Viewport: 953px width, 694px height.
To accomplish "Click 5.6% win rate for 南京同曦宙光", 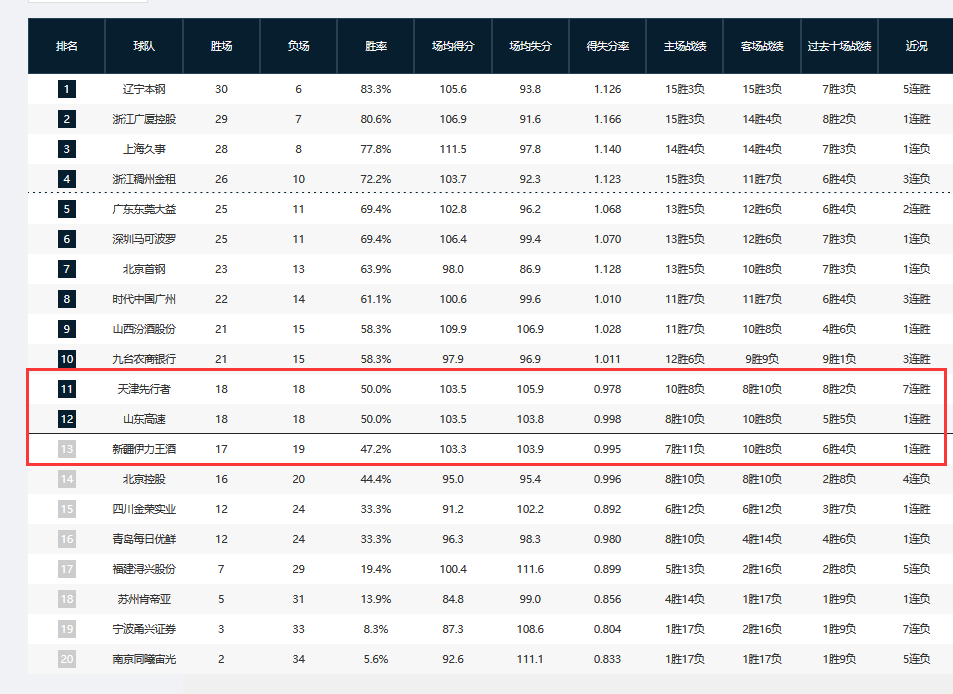I will [x=376, y=659].
